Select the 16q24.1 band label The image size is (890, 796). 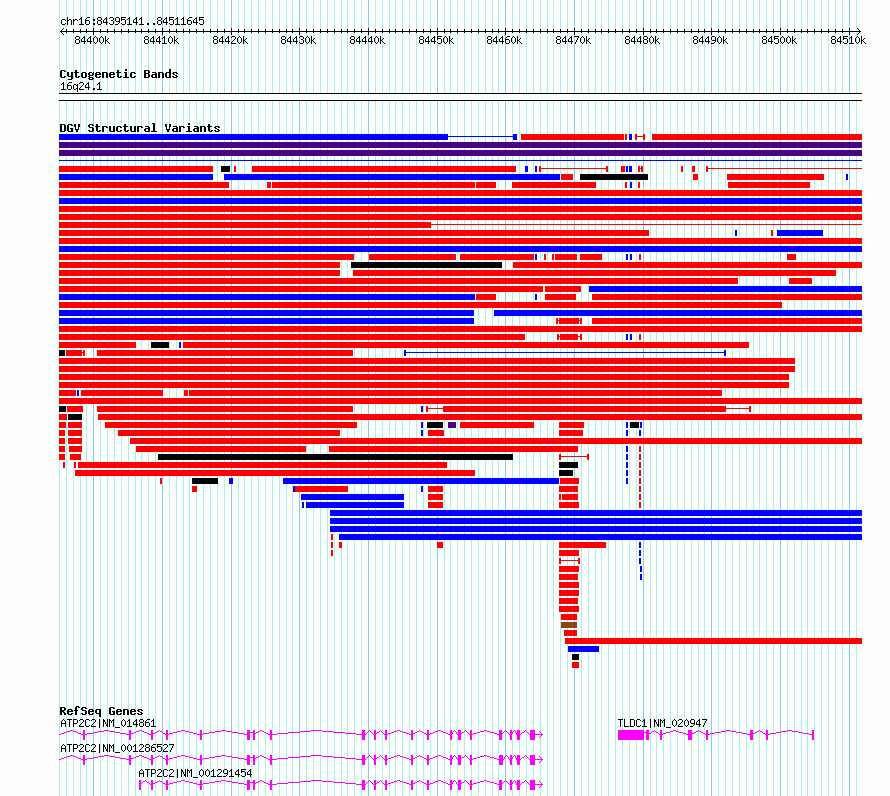81,86
